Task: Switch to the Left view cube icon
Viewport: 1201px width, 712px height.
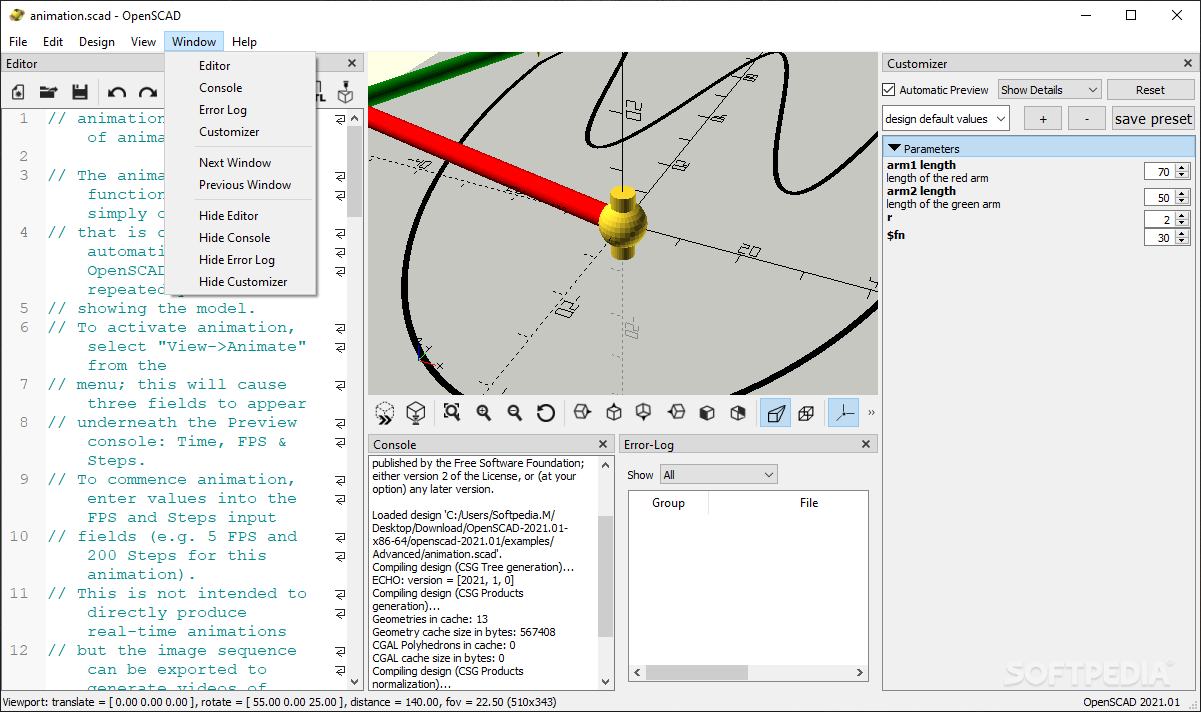Action: point(676,412)
